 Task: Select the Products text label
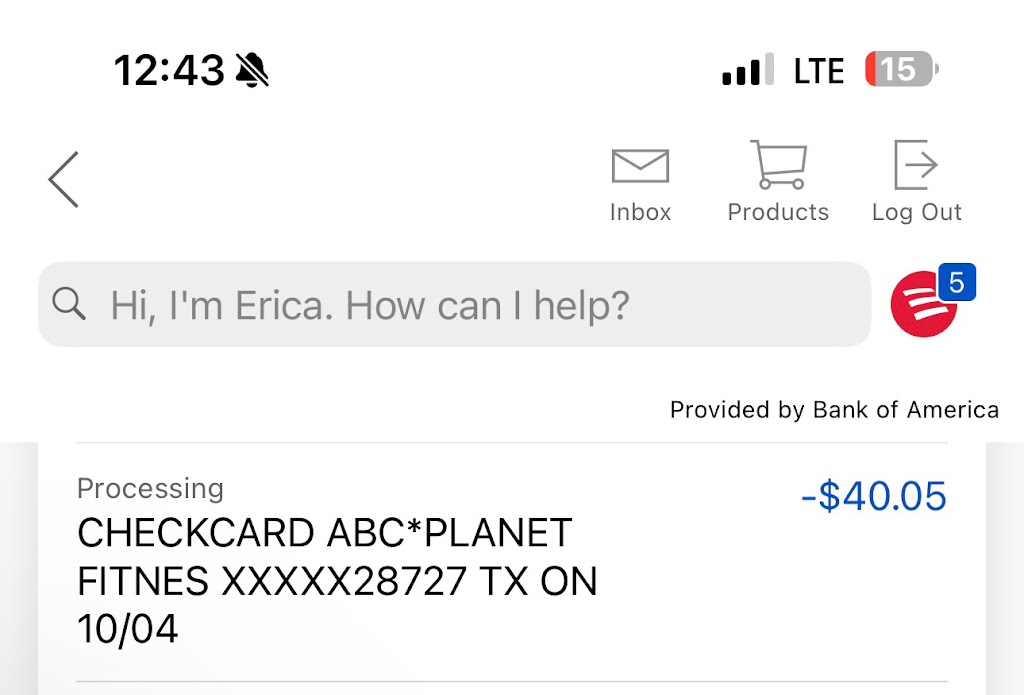point(778,212)
